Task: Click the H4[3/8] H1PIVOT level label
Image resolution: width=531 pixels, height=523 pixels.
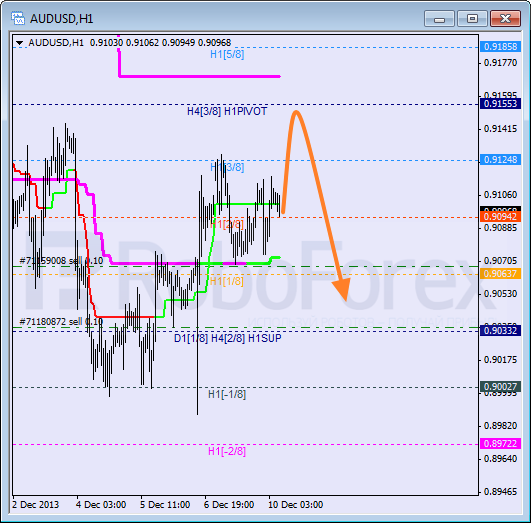Action: [x=227, y=111]
